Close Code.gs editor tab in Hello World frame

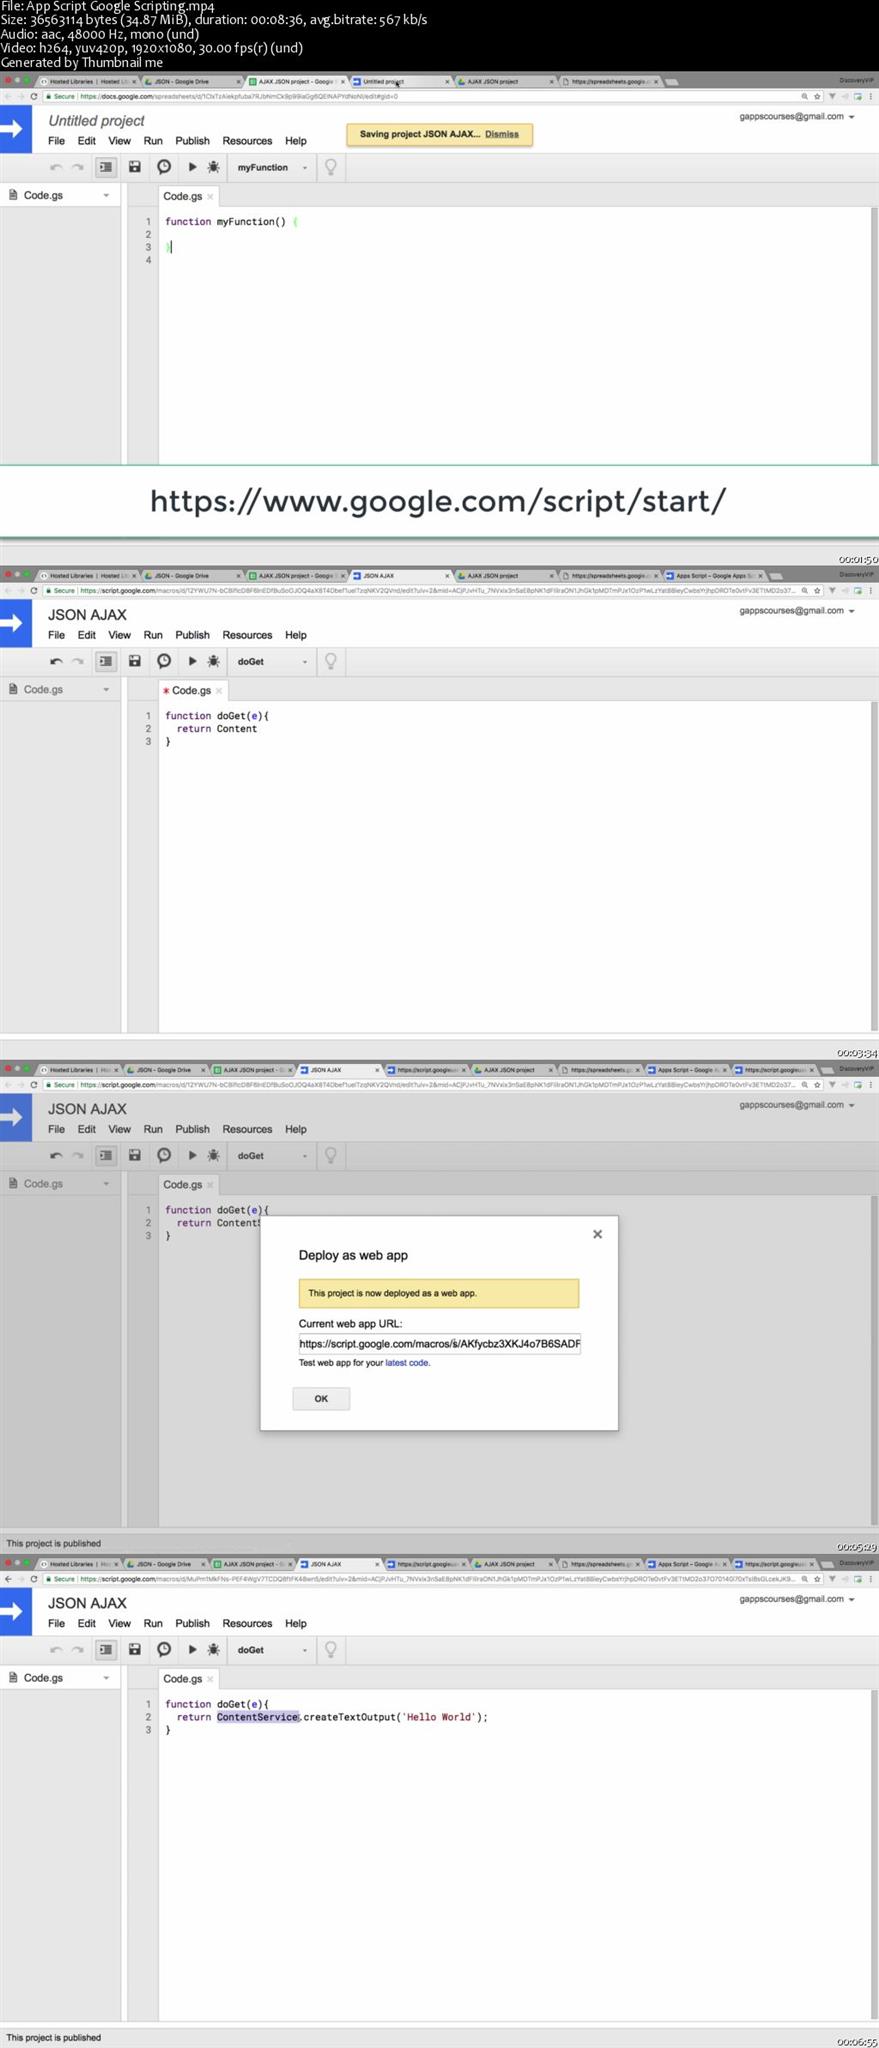(x=210, y=1679)
